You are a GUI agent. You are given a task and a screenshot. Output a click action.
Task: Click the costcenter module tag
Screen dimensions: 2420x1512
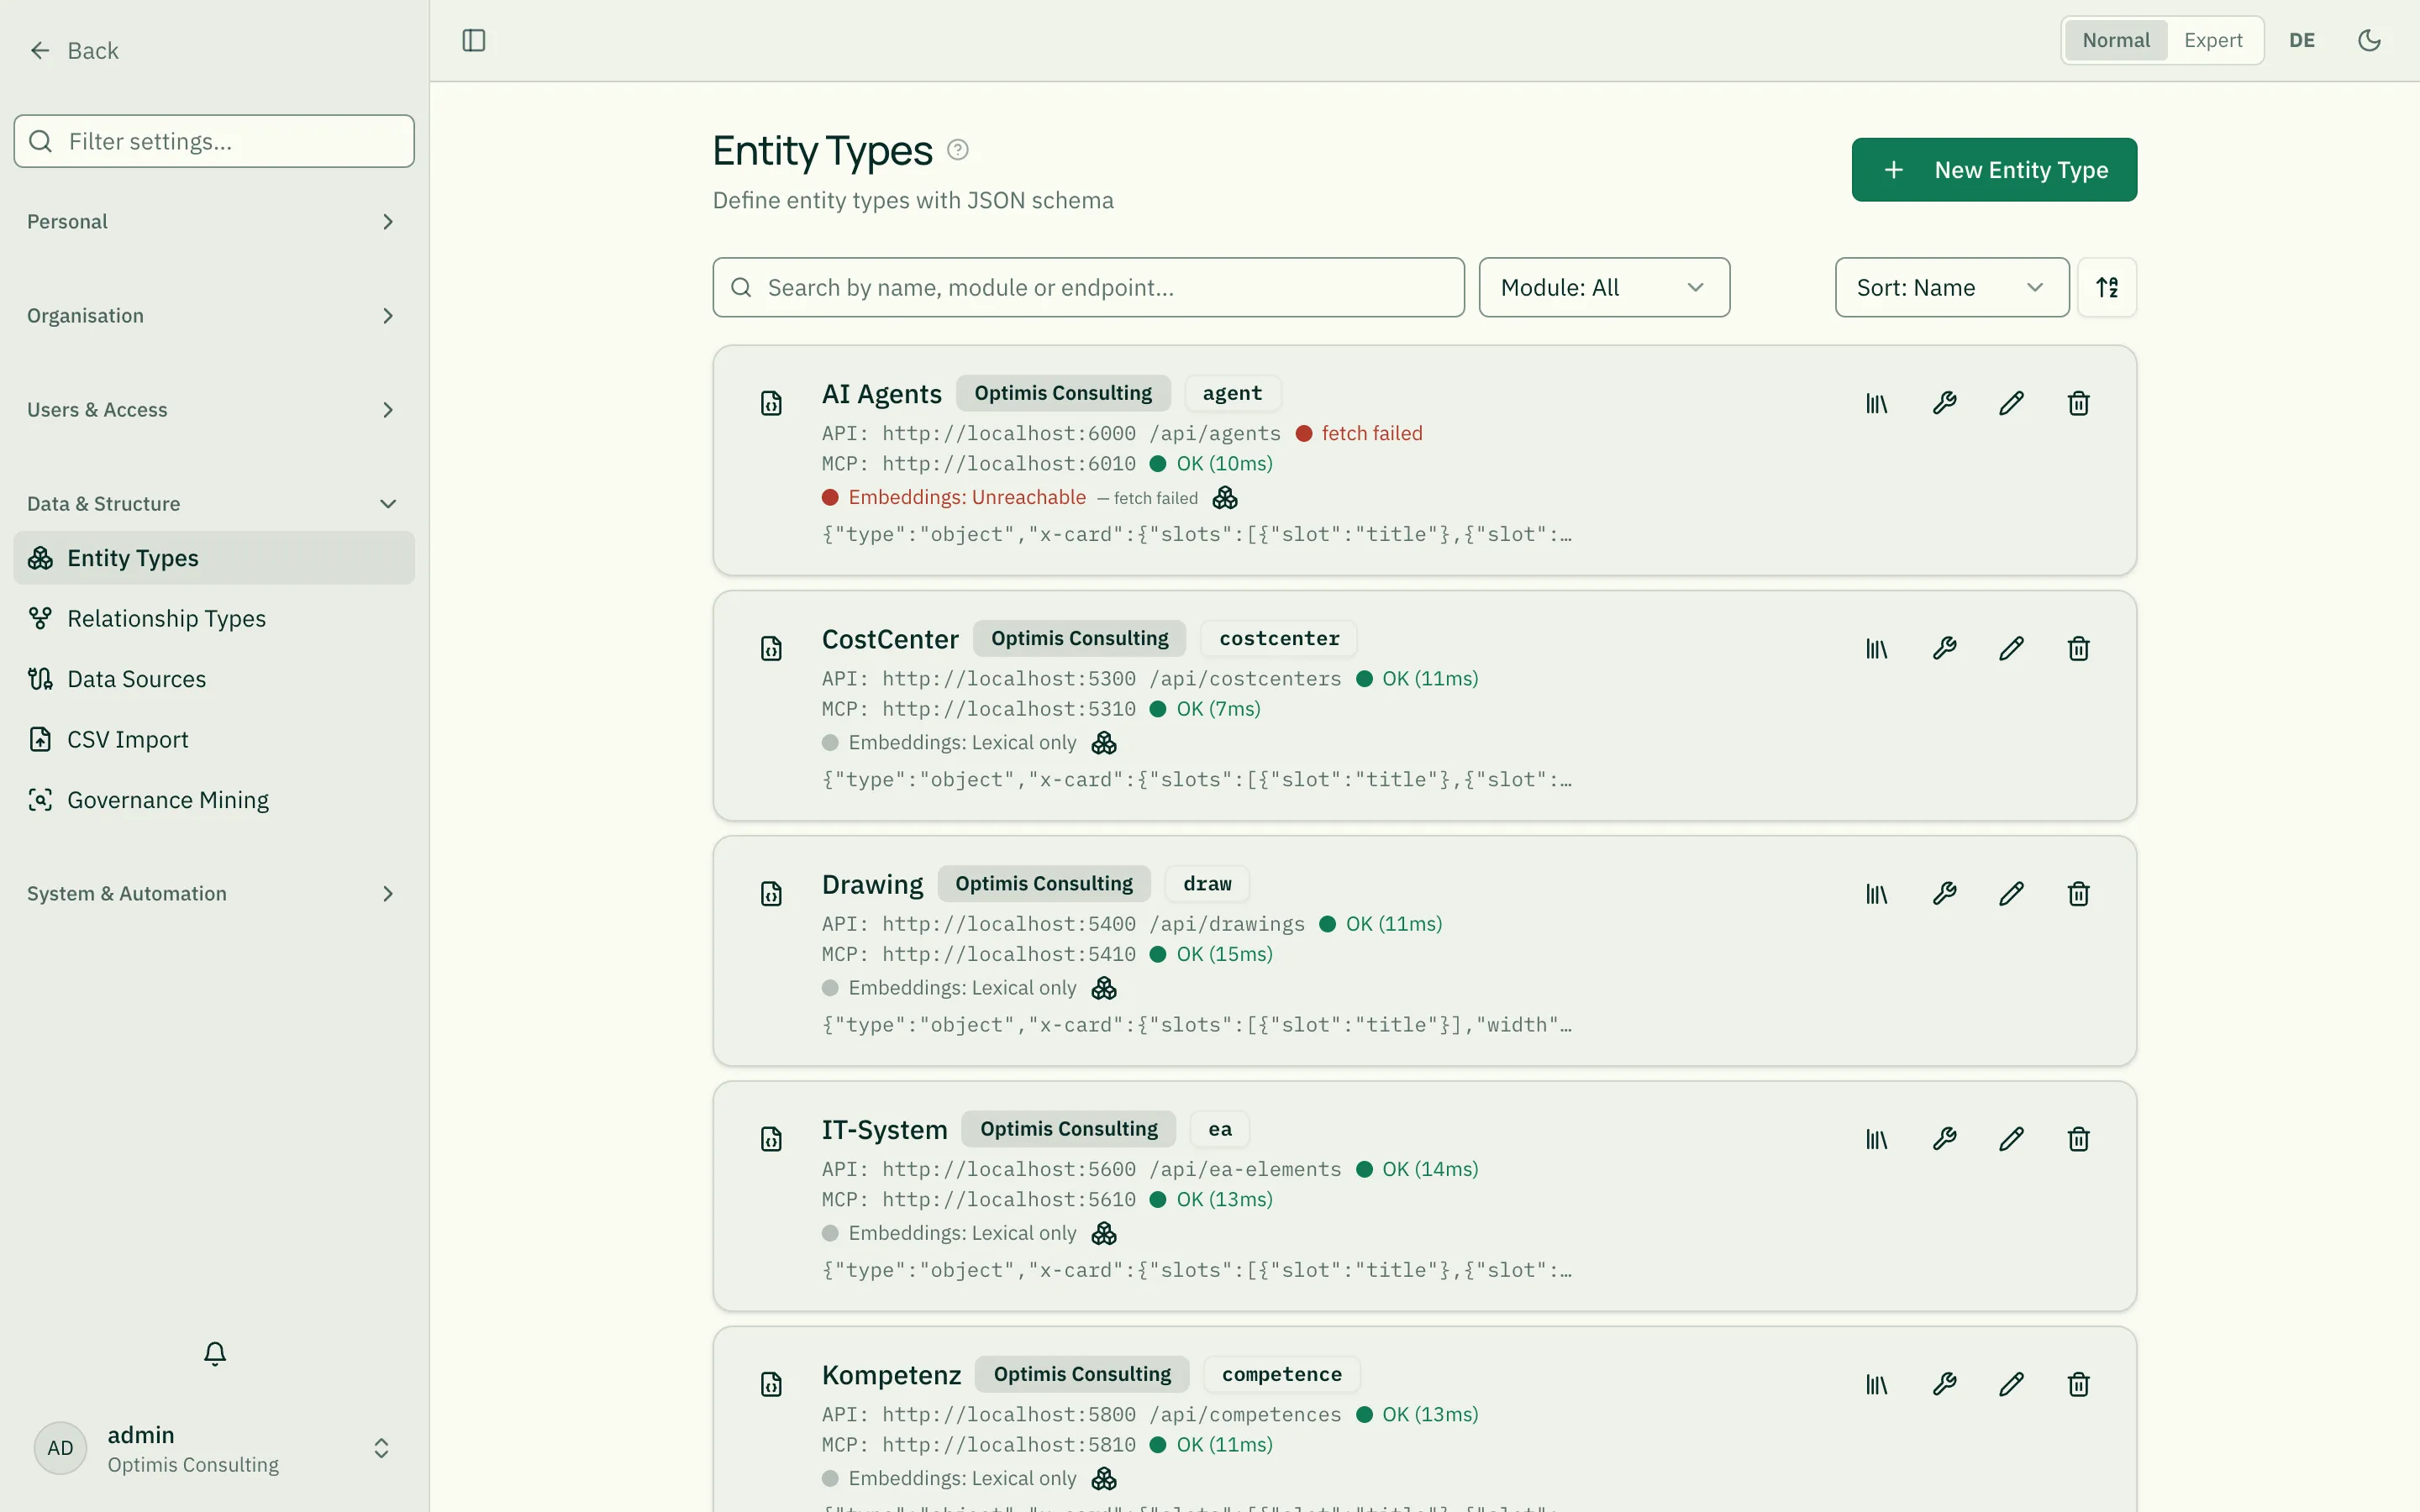[1279, 638]
